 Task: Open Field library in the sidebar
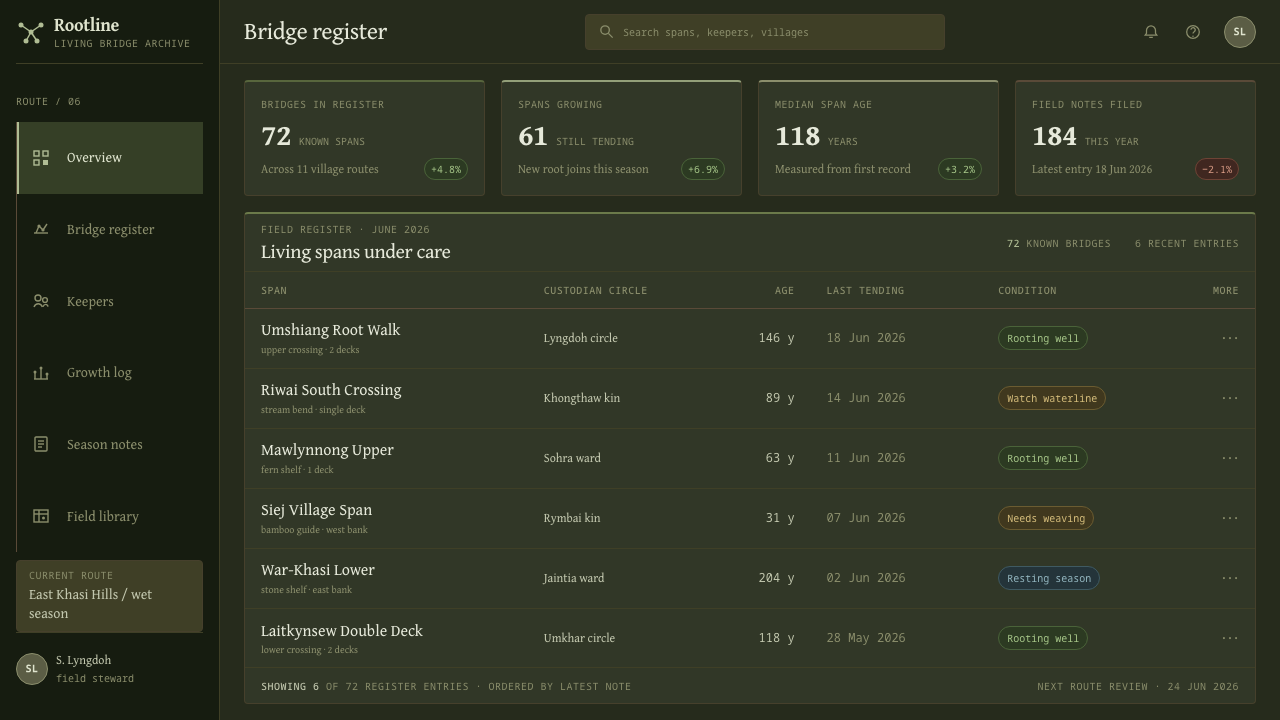coord(110,516)
